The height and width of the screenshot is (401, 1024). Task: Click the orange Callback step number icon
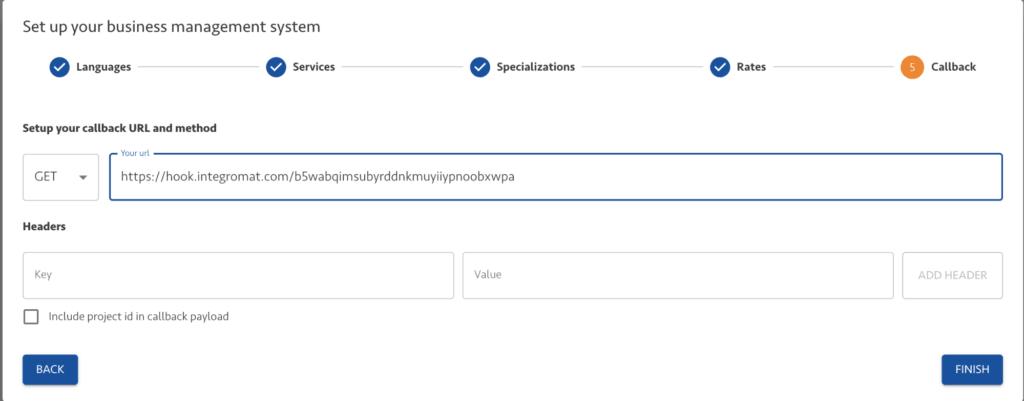(x=911, y=67)
